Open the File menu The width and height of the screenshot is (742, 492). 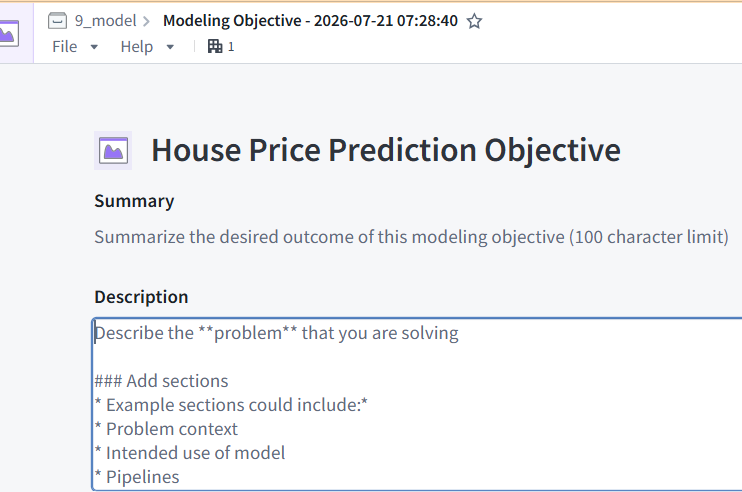click(x=64, y=47)
